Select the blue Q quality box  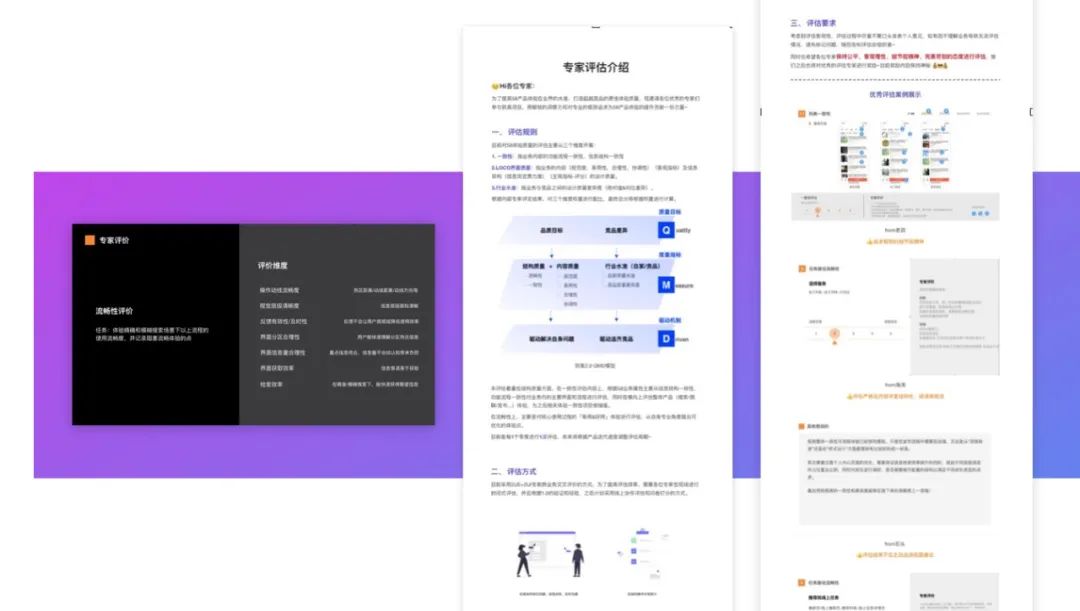click(x=666, y=230)
